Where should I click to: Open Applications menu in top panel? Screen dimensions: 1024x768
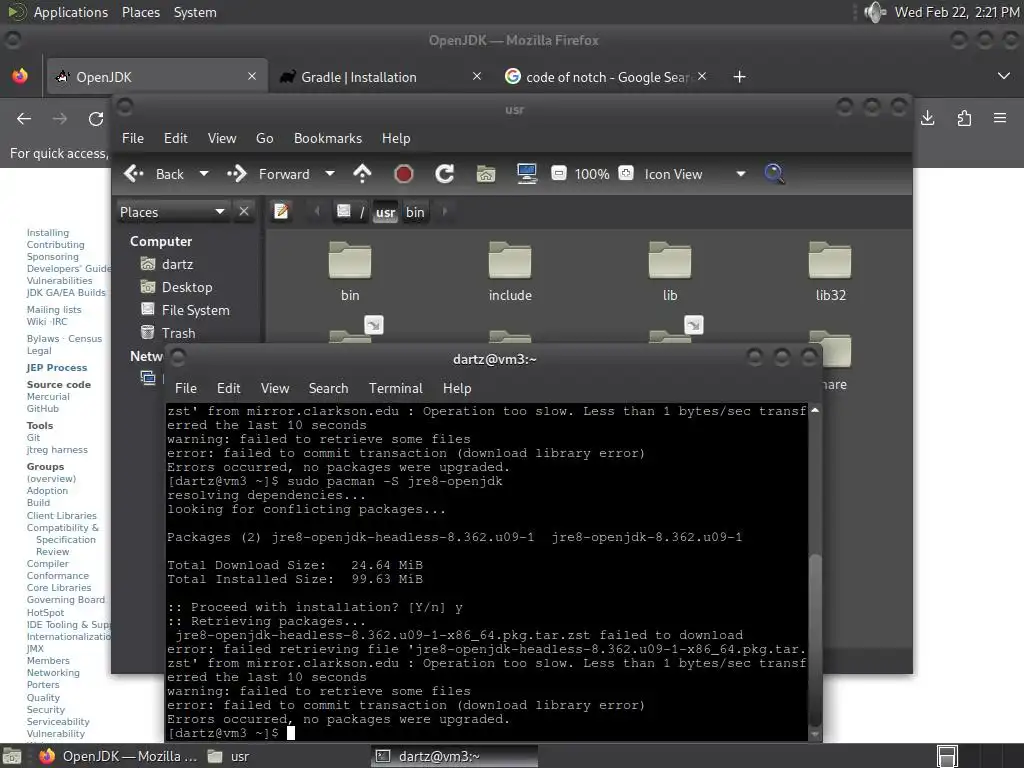71,12
